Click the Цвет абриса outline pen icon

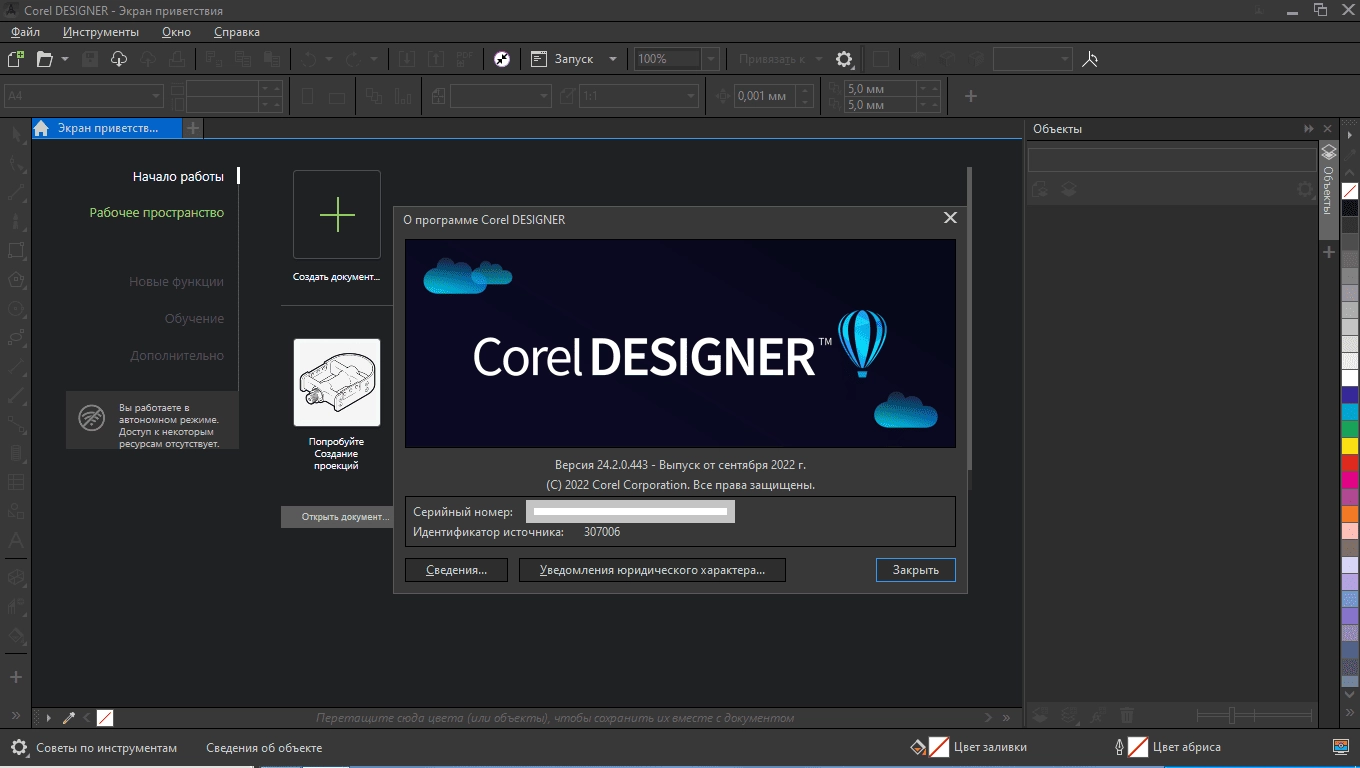pos(1119,747)
